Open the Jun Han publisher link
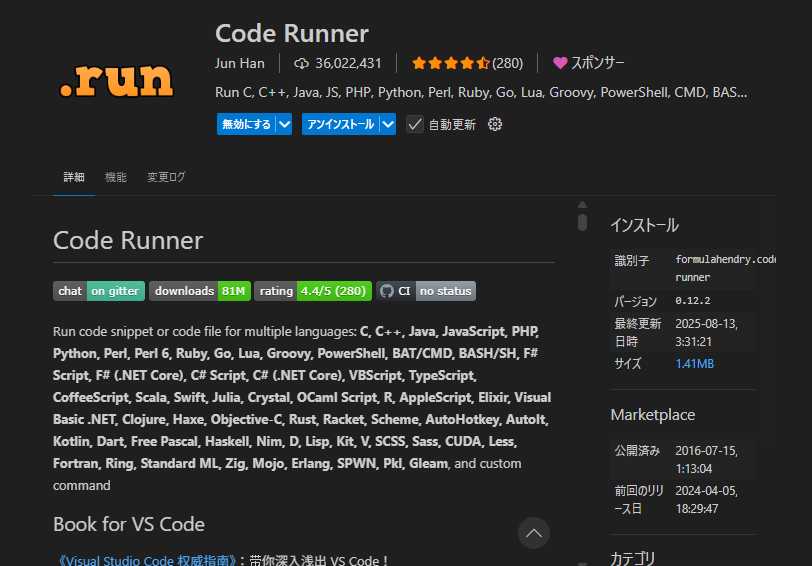Image resolution: width=812 pixels, height=566 pixels. click(x=240, y=63)
